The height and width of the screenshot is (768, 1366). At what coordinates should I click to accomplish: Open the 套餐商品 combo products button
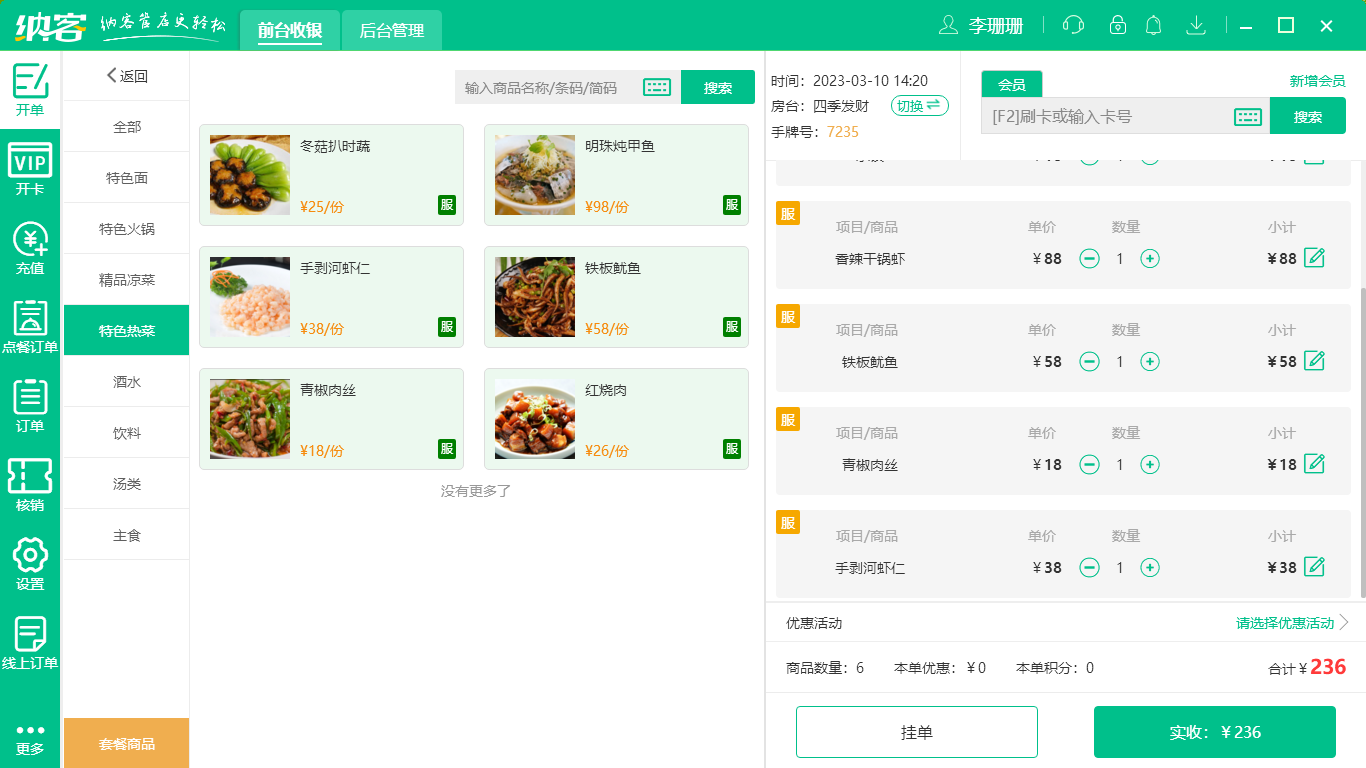coord(127,743)
